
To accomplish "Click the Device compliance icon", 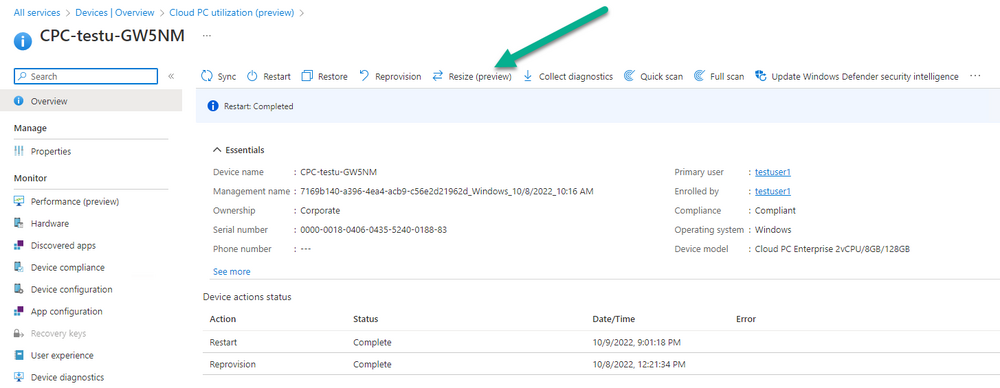I will pos(19,267).
